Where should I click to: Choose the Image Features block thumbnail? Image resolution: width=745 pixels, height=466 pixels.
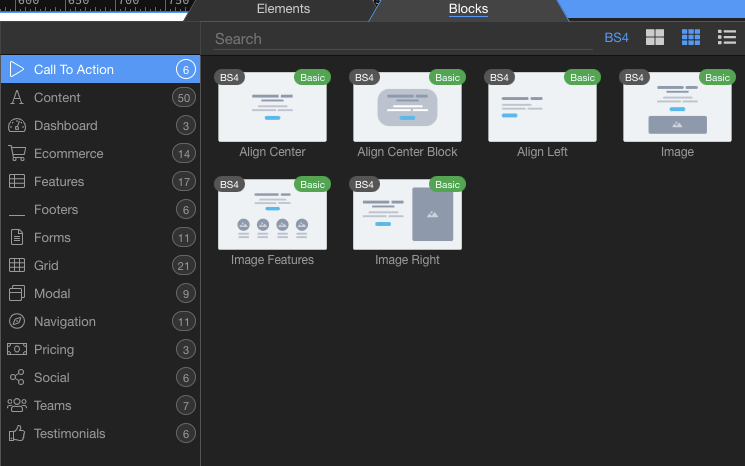click(x=272, y=215)
